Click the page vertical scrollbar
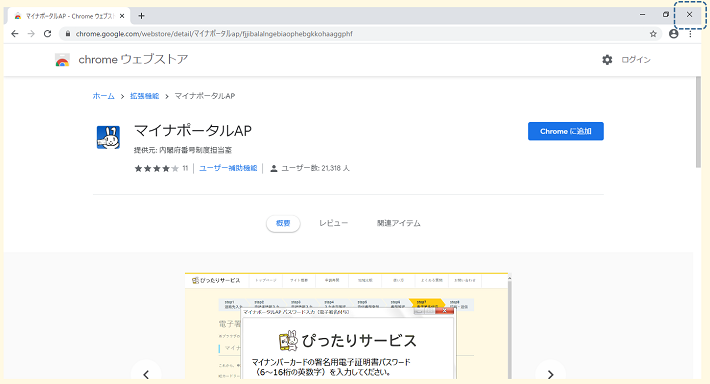 pyautogui.click(x=698, y=123)
